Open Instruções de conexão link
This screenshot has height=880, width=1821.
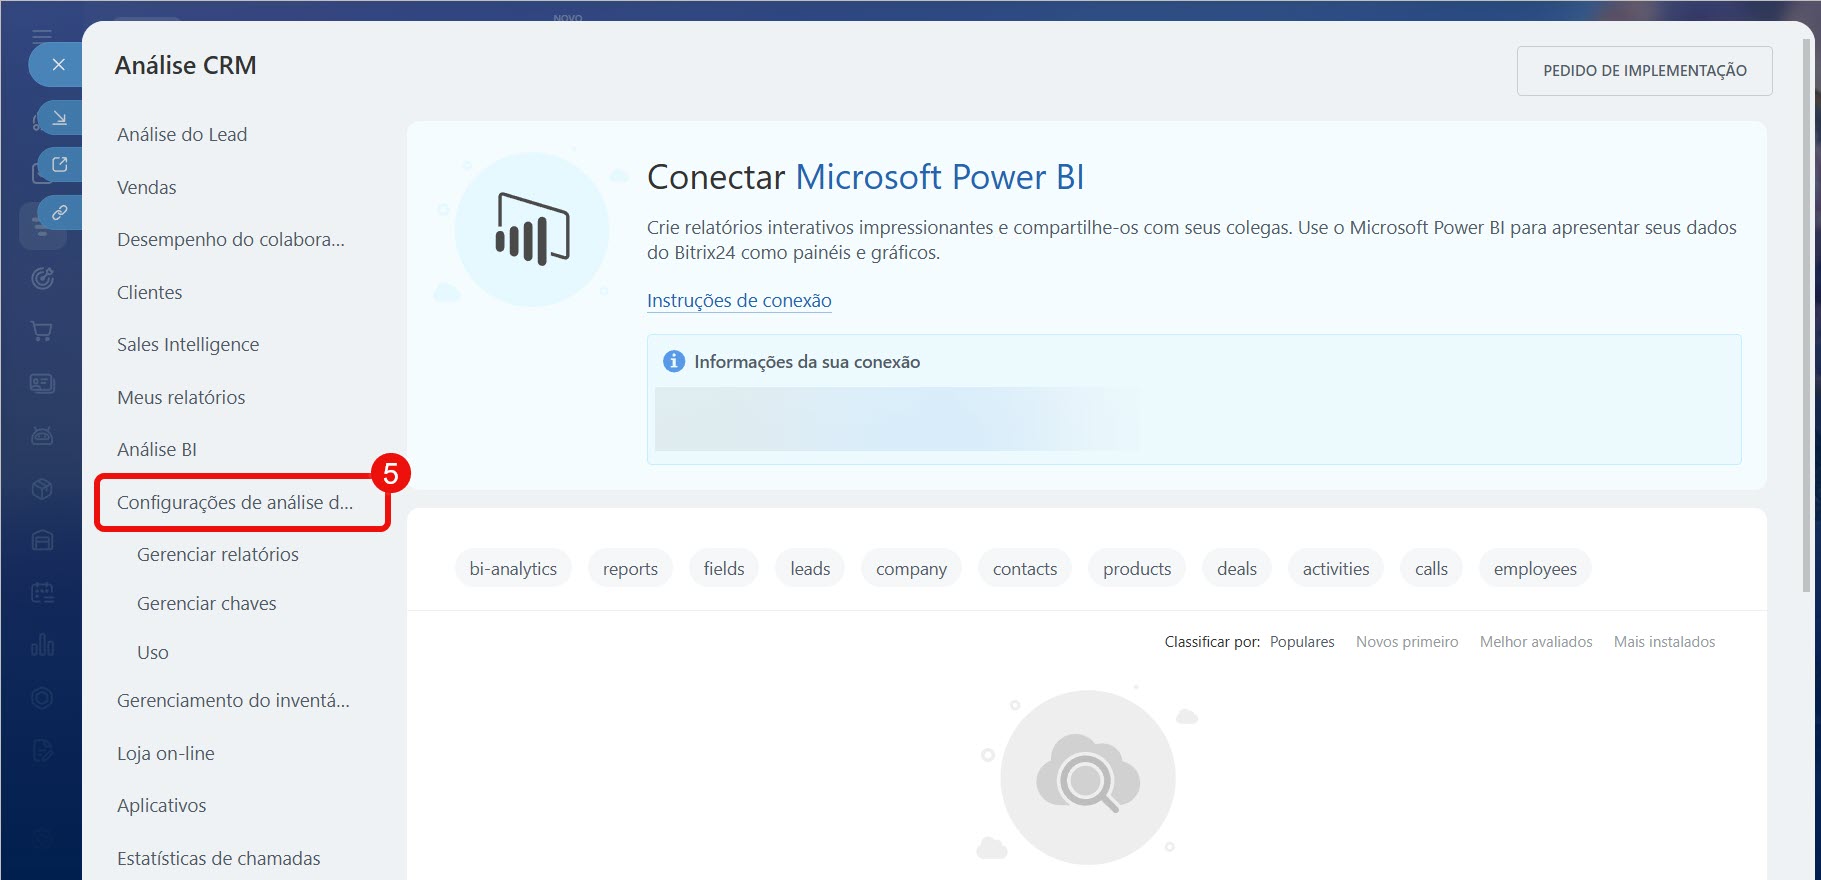pos(739,301)
